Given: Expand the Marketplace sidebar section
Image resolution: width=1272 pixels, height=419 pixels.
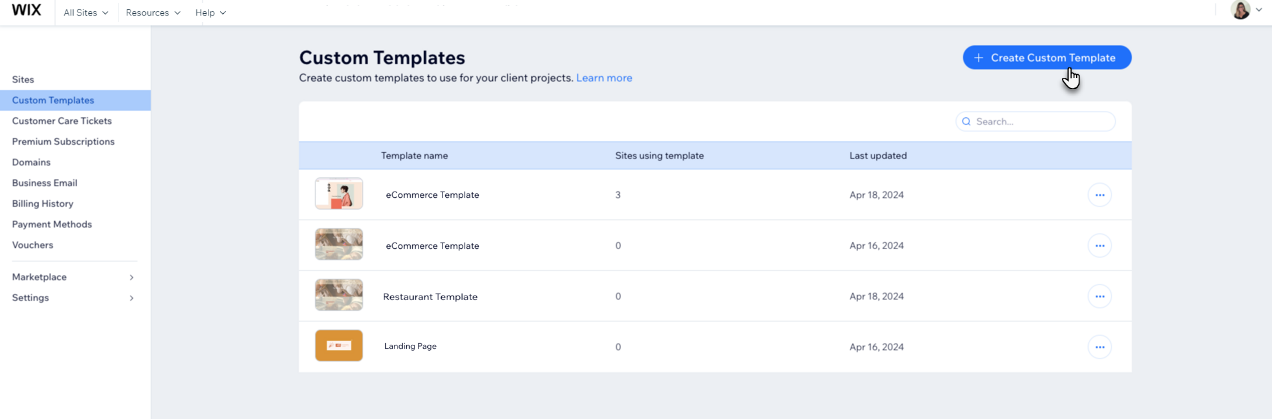Looking at the screenshot, I should pos(75,277).
